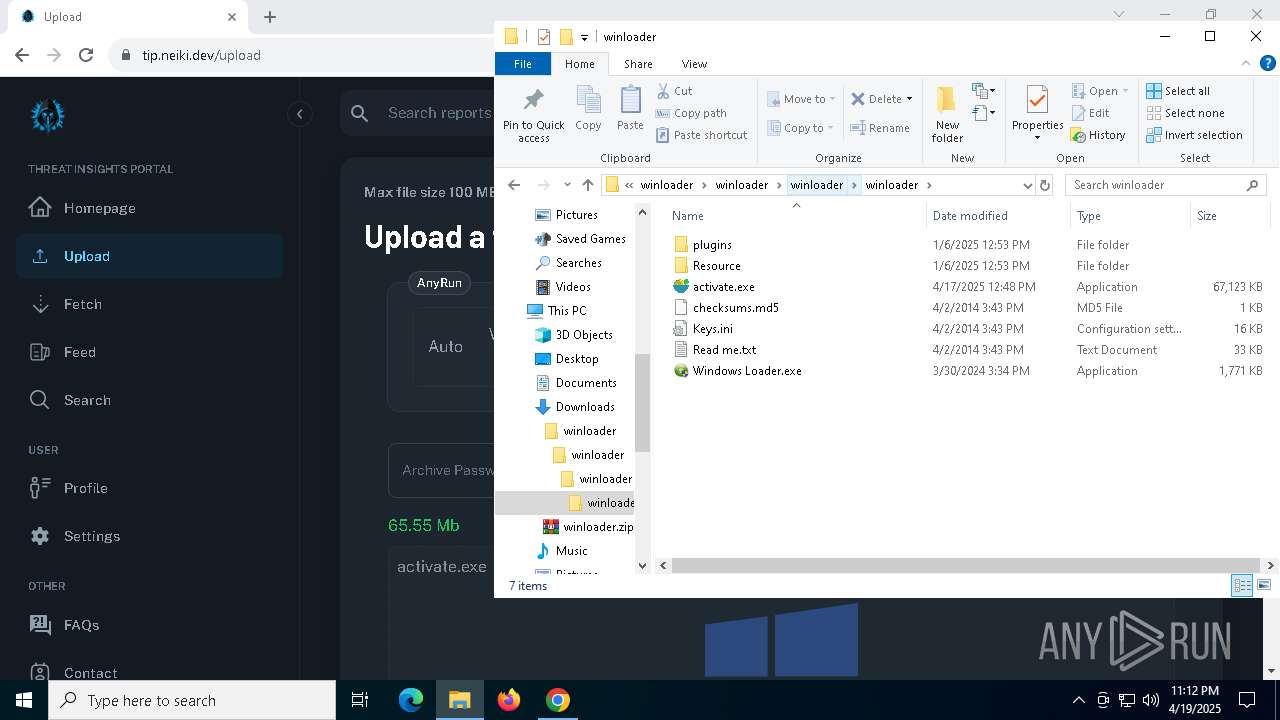Open a new browser tab
The height and width of the screenshot is (720, 1280).
[270, 17]
